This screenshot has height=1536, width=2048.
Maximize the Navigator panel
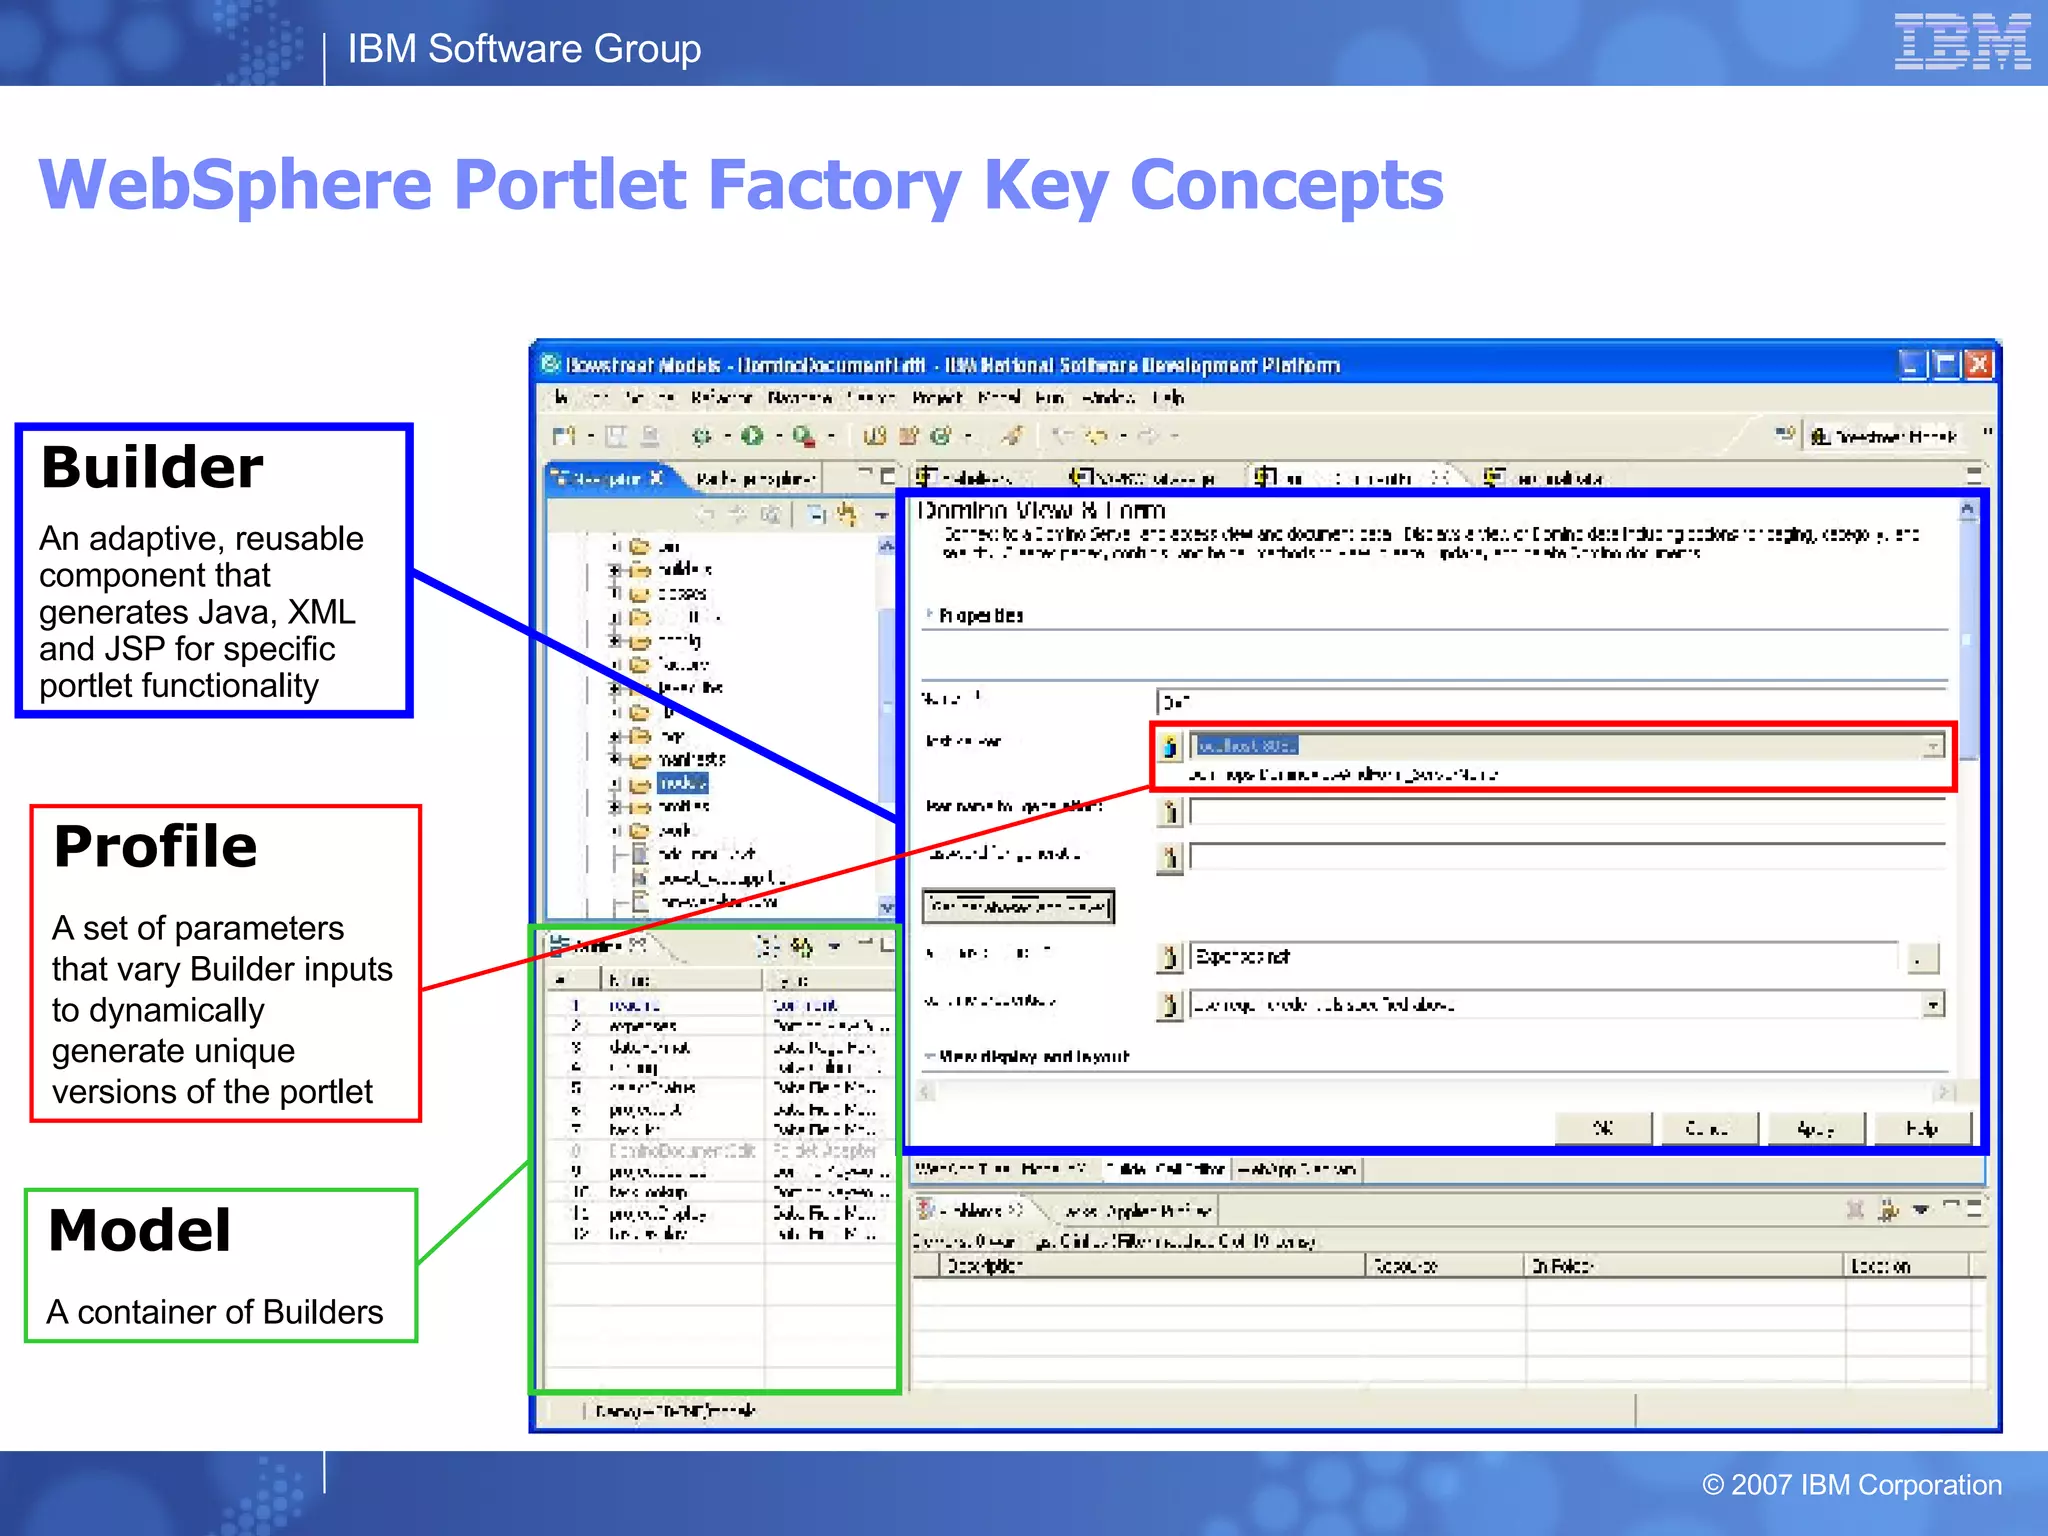[887, 475]
